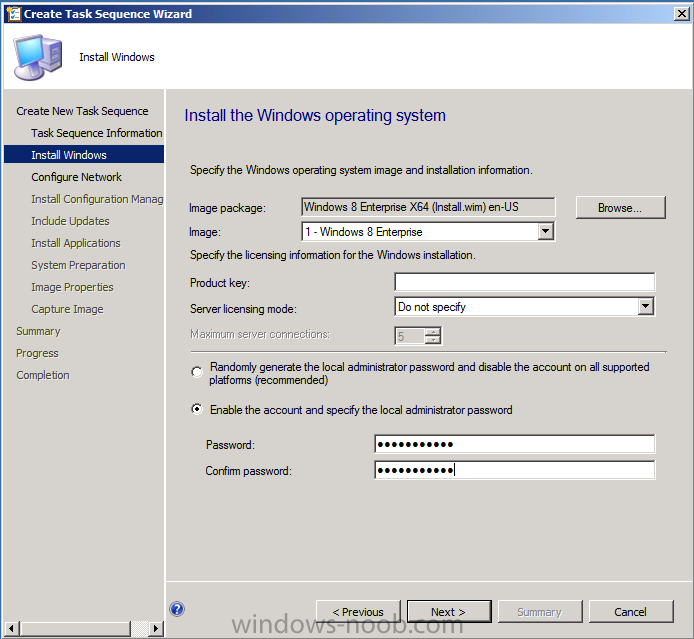Decrease maximum server connections with down arrow
694x639 pixels.
tap(432, 340)
